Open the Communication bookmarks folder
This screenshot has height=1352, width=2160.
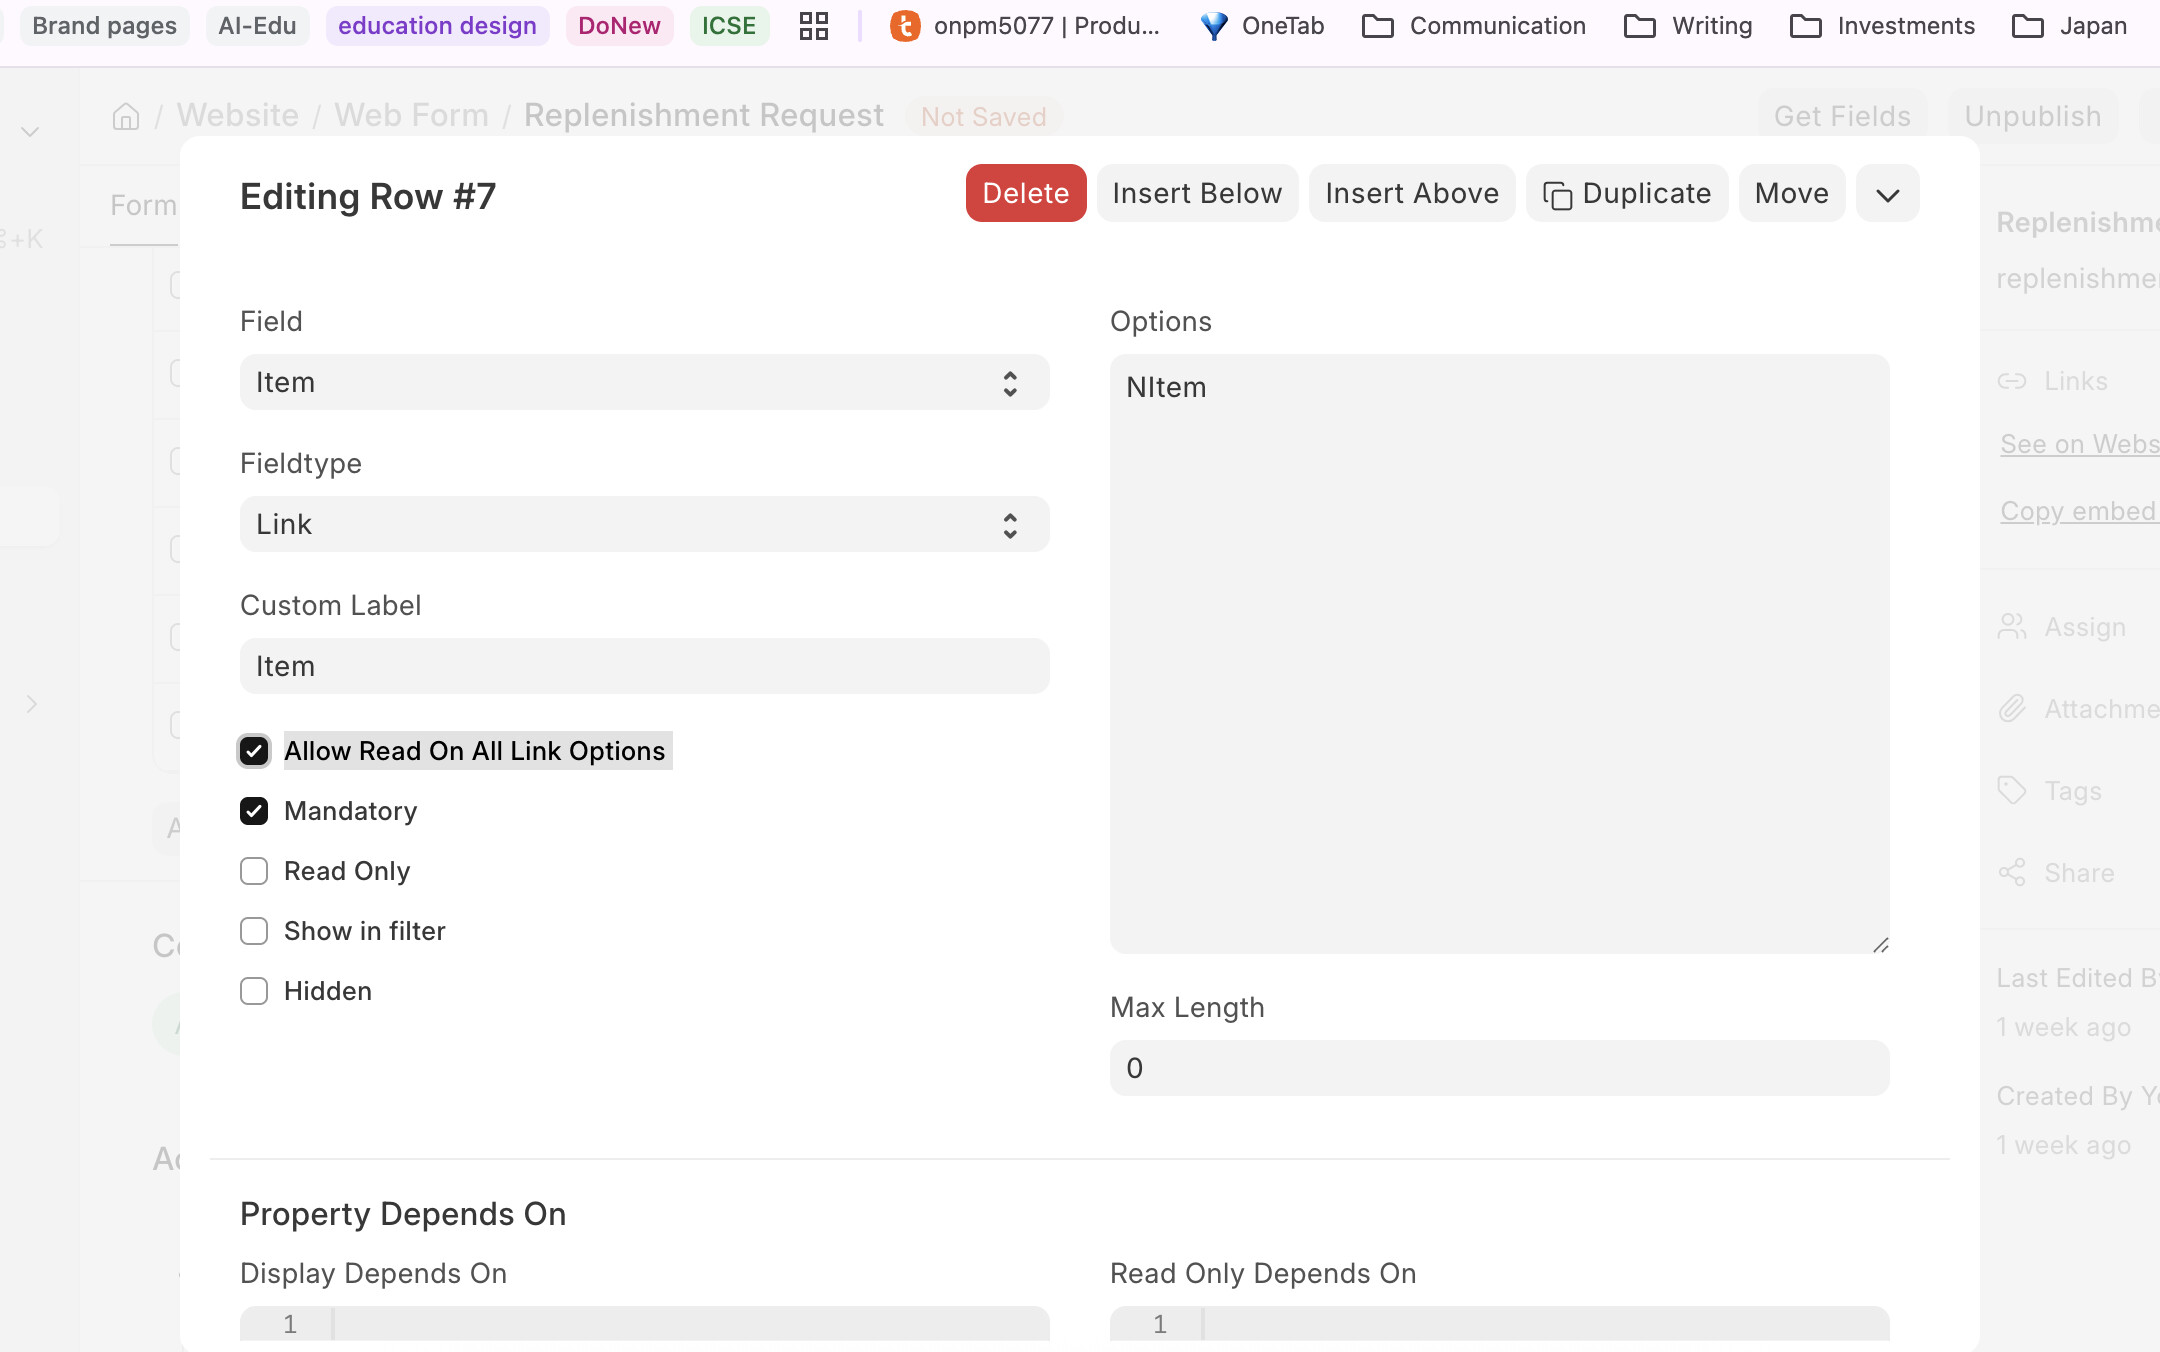(1474, 26)
